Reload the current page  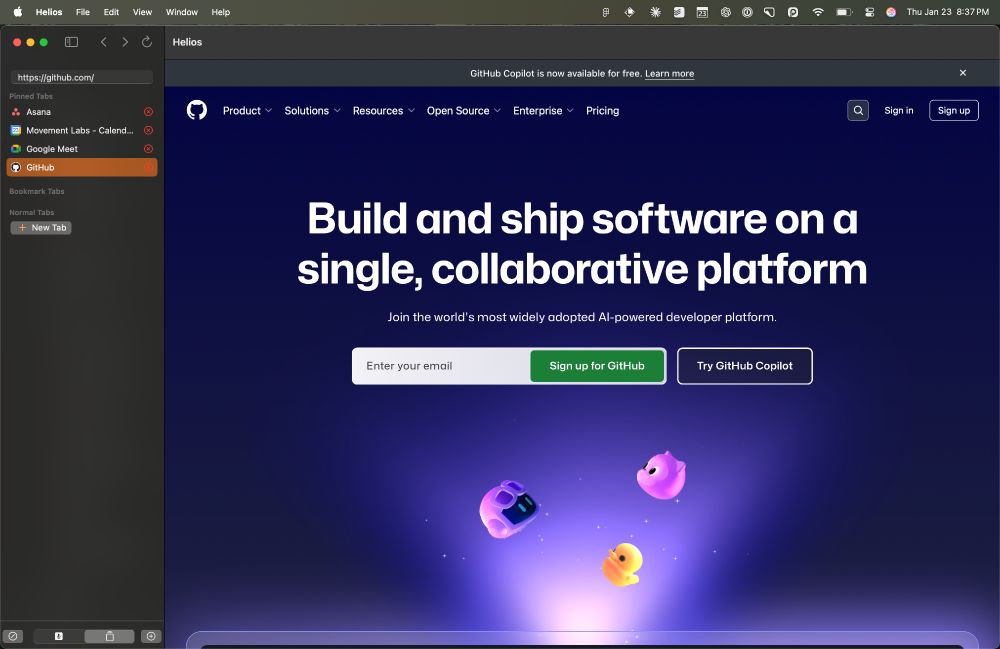(147, 42)
